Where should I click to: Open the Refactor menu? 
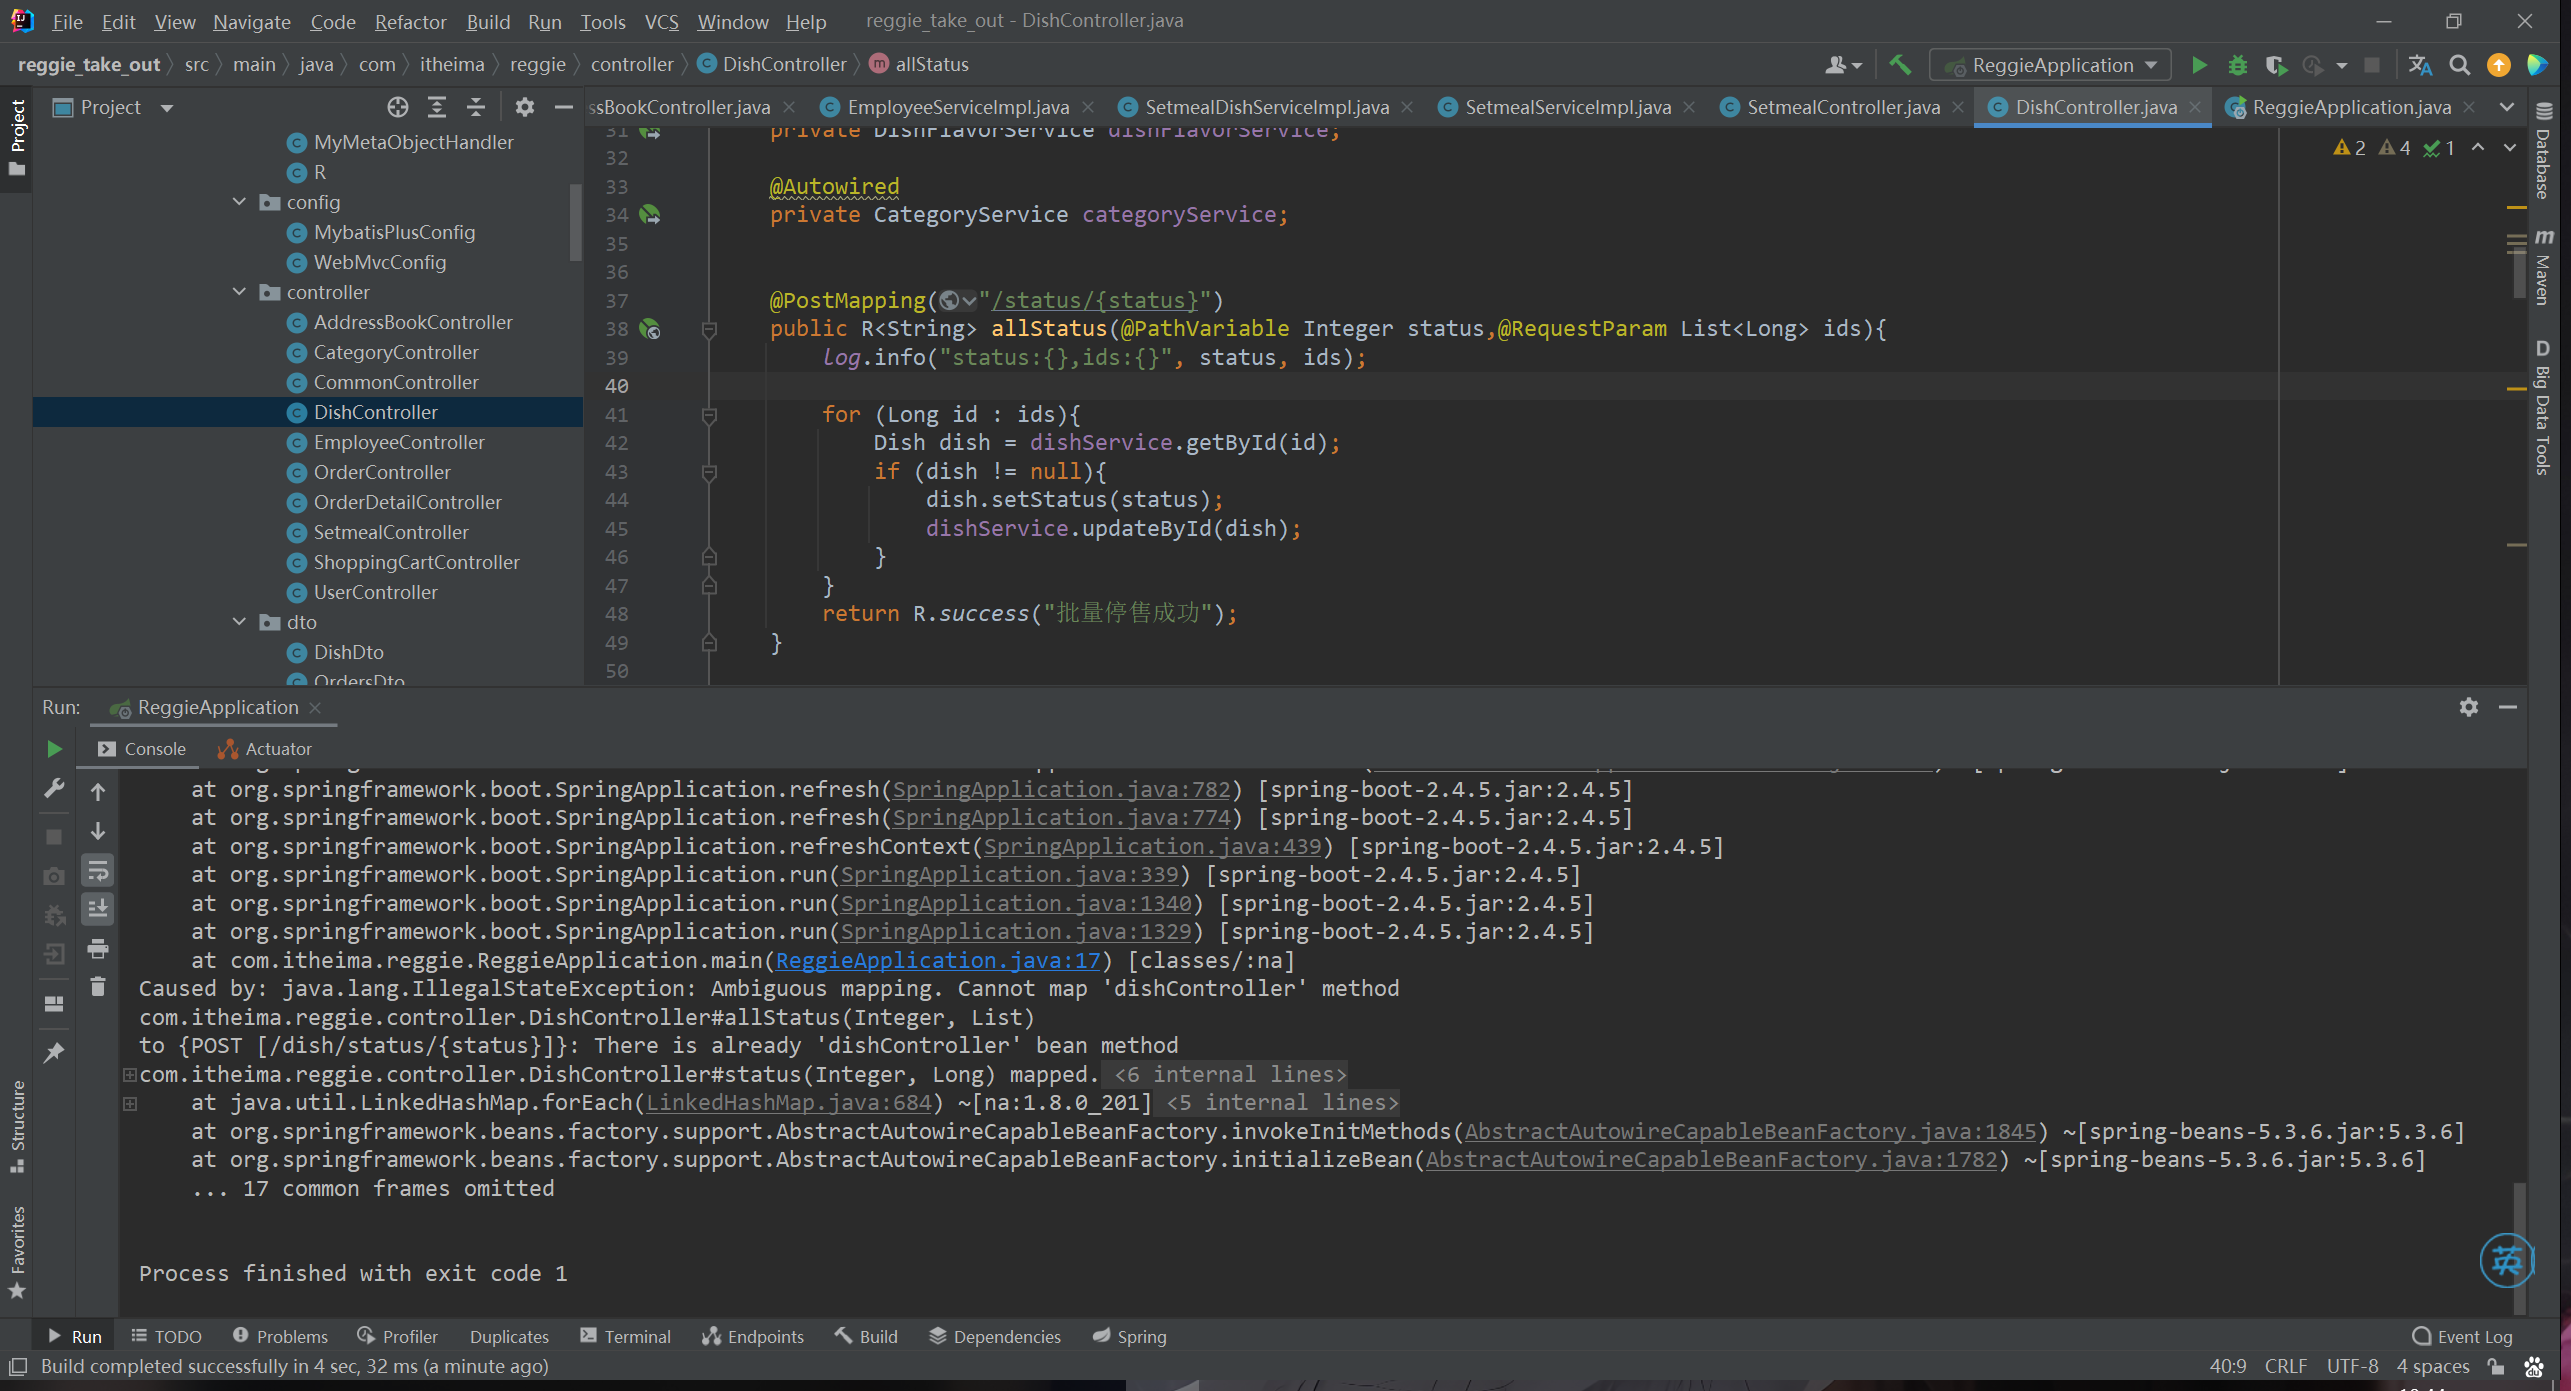[x=410, y=21]
